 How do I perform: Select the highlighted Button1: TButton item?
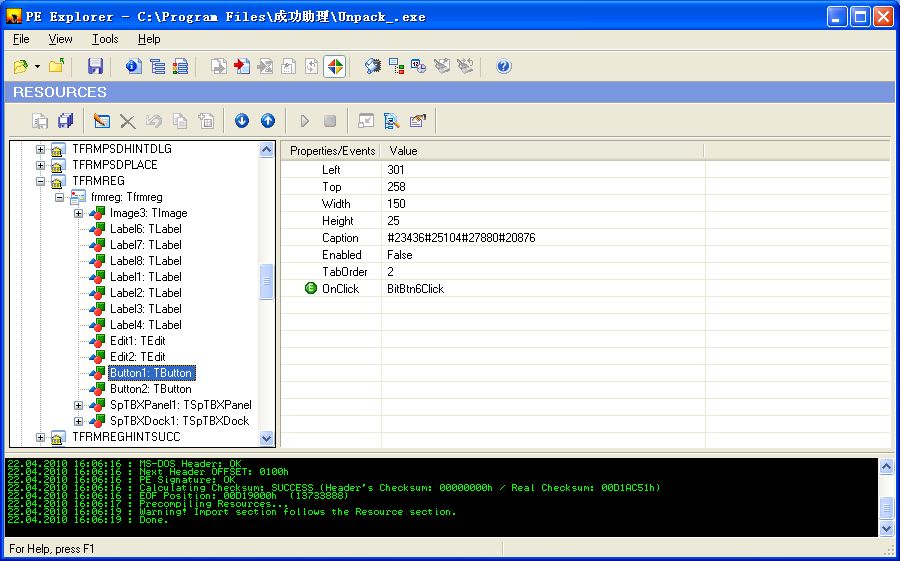[x=152, y=373]
